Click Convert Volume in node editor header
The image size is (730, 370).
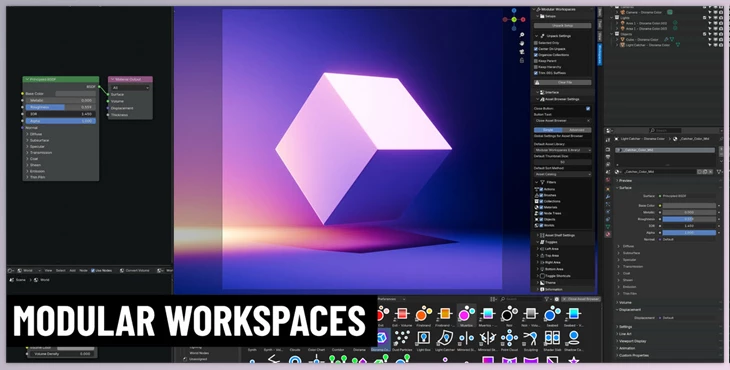(x=134, y=270)
